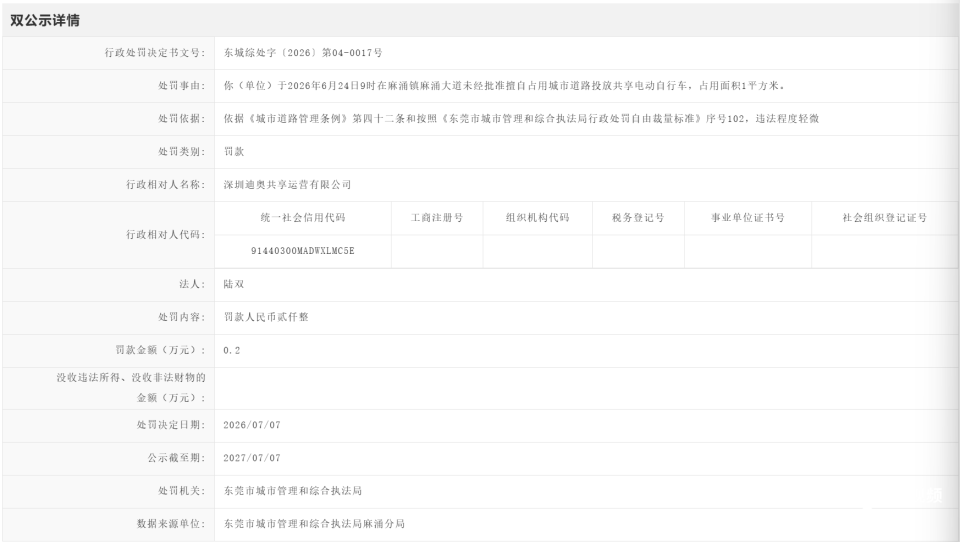
Task: Click the 处罚类别 label
Action: [182, 152]
